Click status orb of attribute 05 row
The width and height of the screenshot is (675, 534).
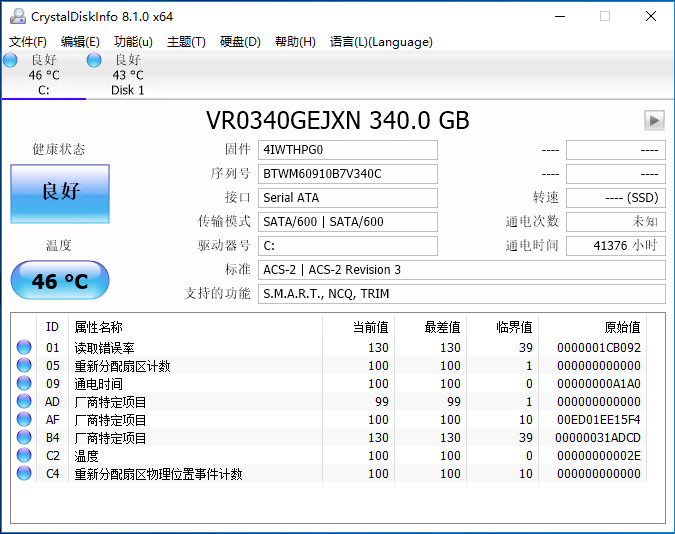tap(24, 365)
